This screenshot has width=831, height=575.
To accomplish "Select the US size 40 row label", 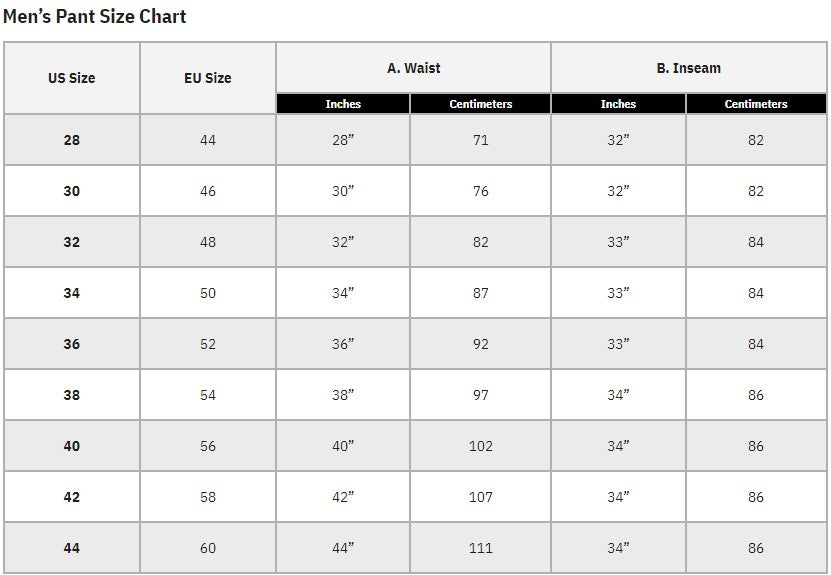I will point(72,446).
